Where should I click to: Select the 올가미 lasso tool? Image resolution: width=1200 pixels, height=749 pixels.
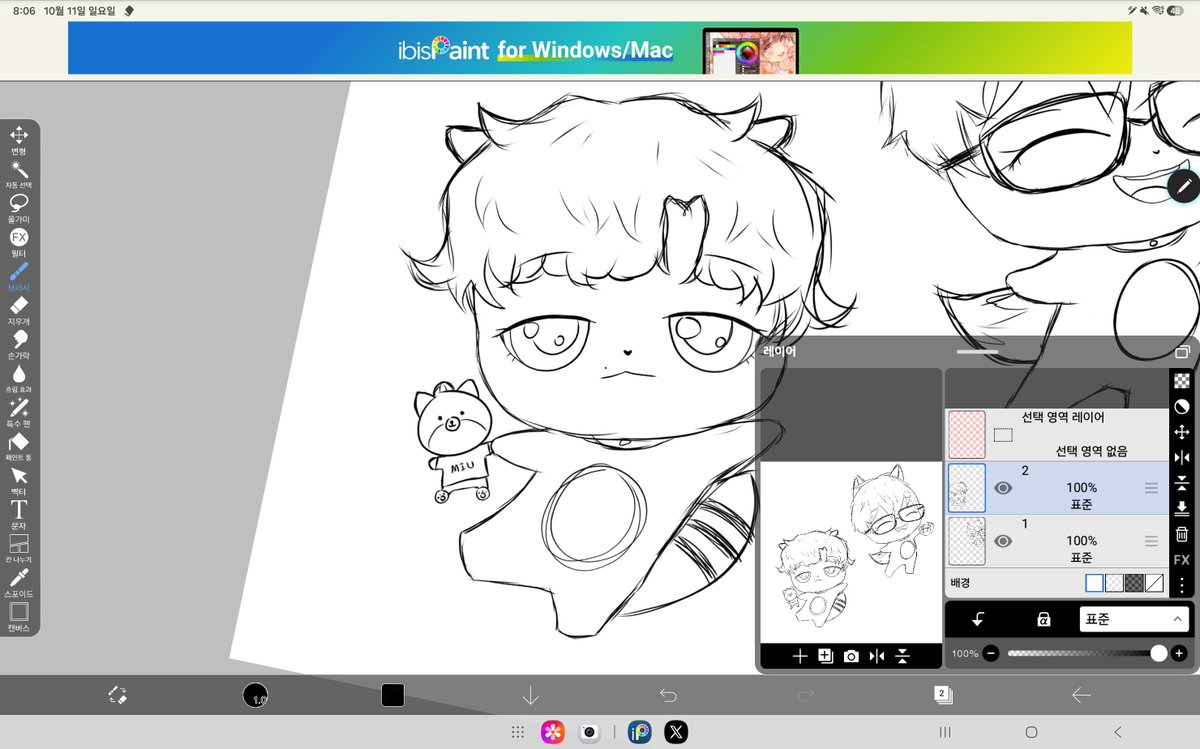tap(19, 207)
